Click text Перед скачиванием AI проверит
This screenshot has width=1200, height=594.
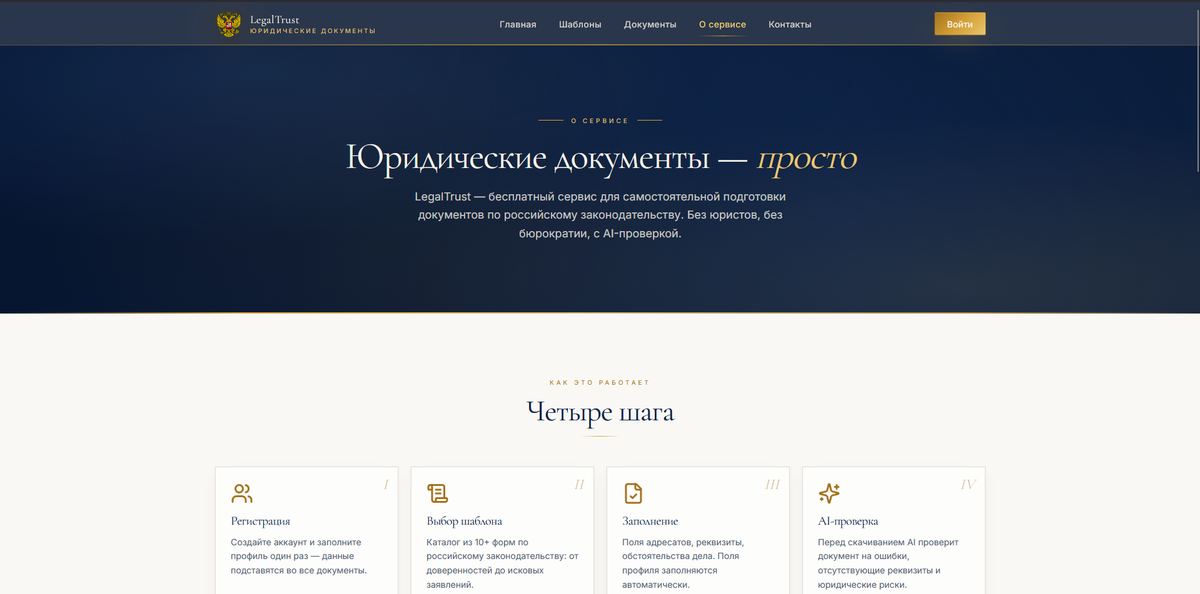888,563
